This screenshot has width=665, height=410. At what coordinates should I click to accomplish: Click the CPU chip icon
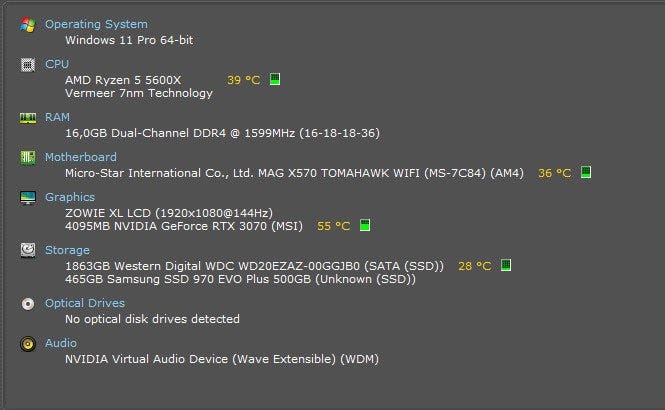pyautogui.click(x=28, y=64)
